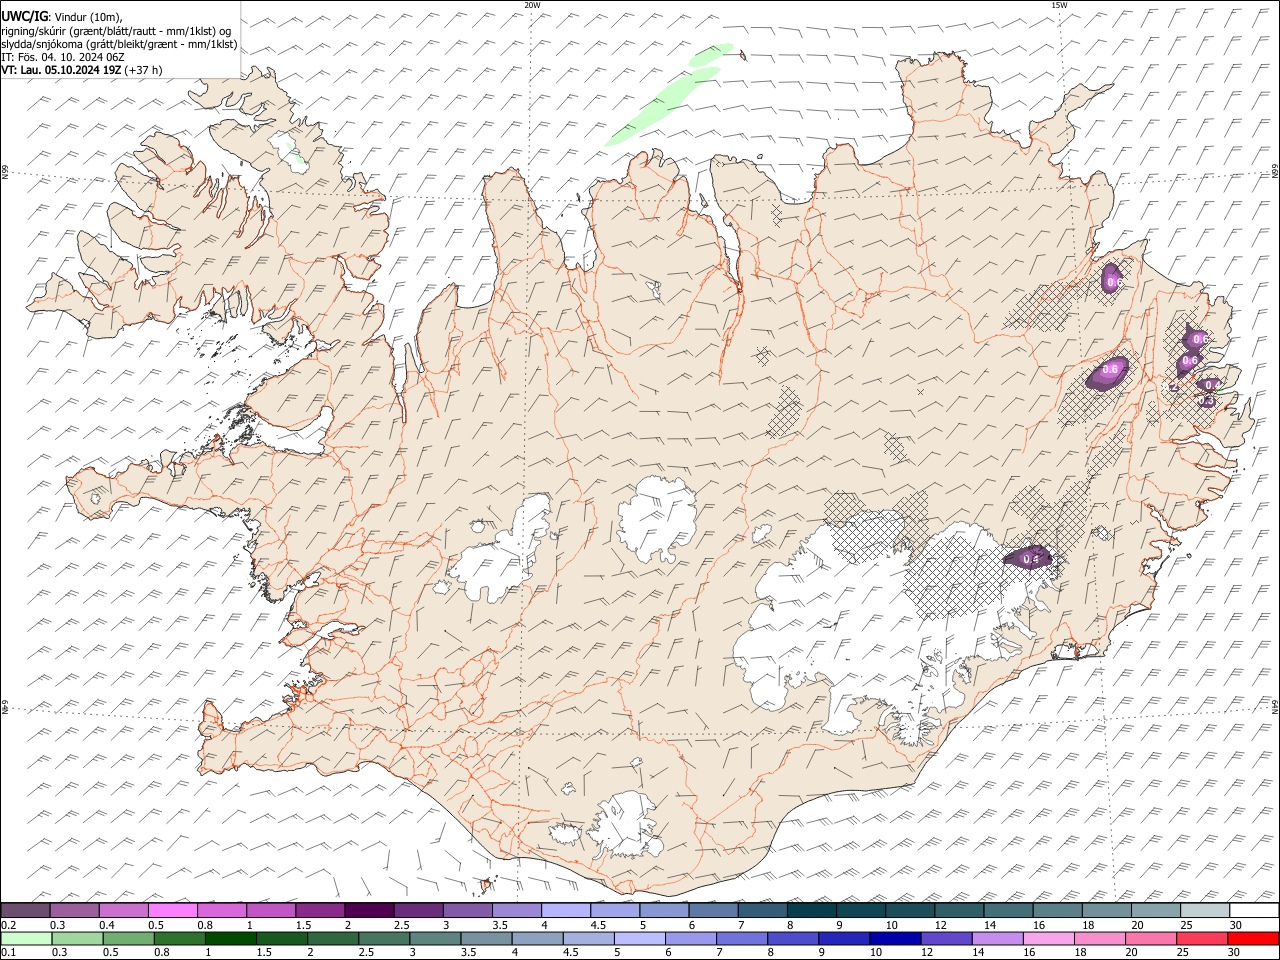Click the rain legend swatch labeled 2.5

[382, 938]
